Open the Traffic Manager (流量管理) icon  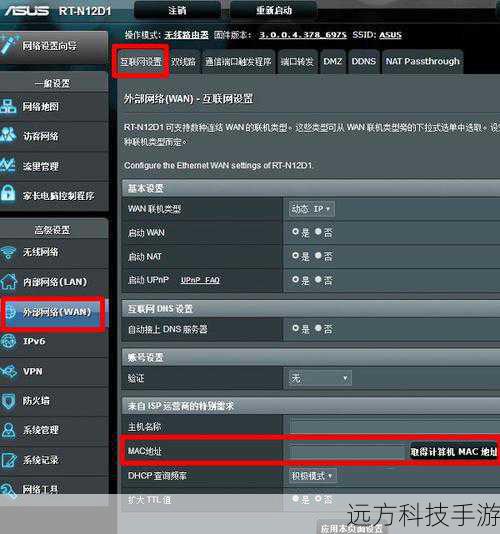pos(7,165)
